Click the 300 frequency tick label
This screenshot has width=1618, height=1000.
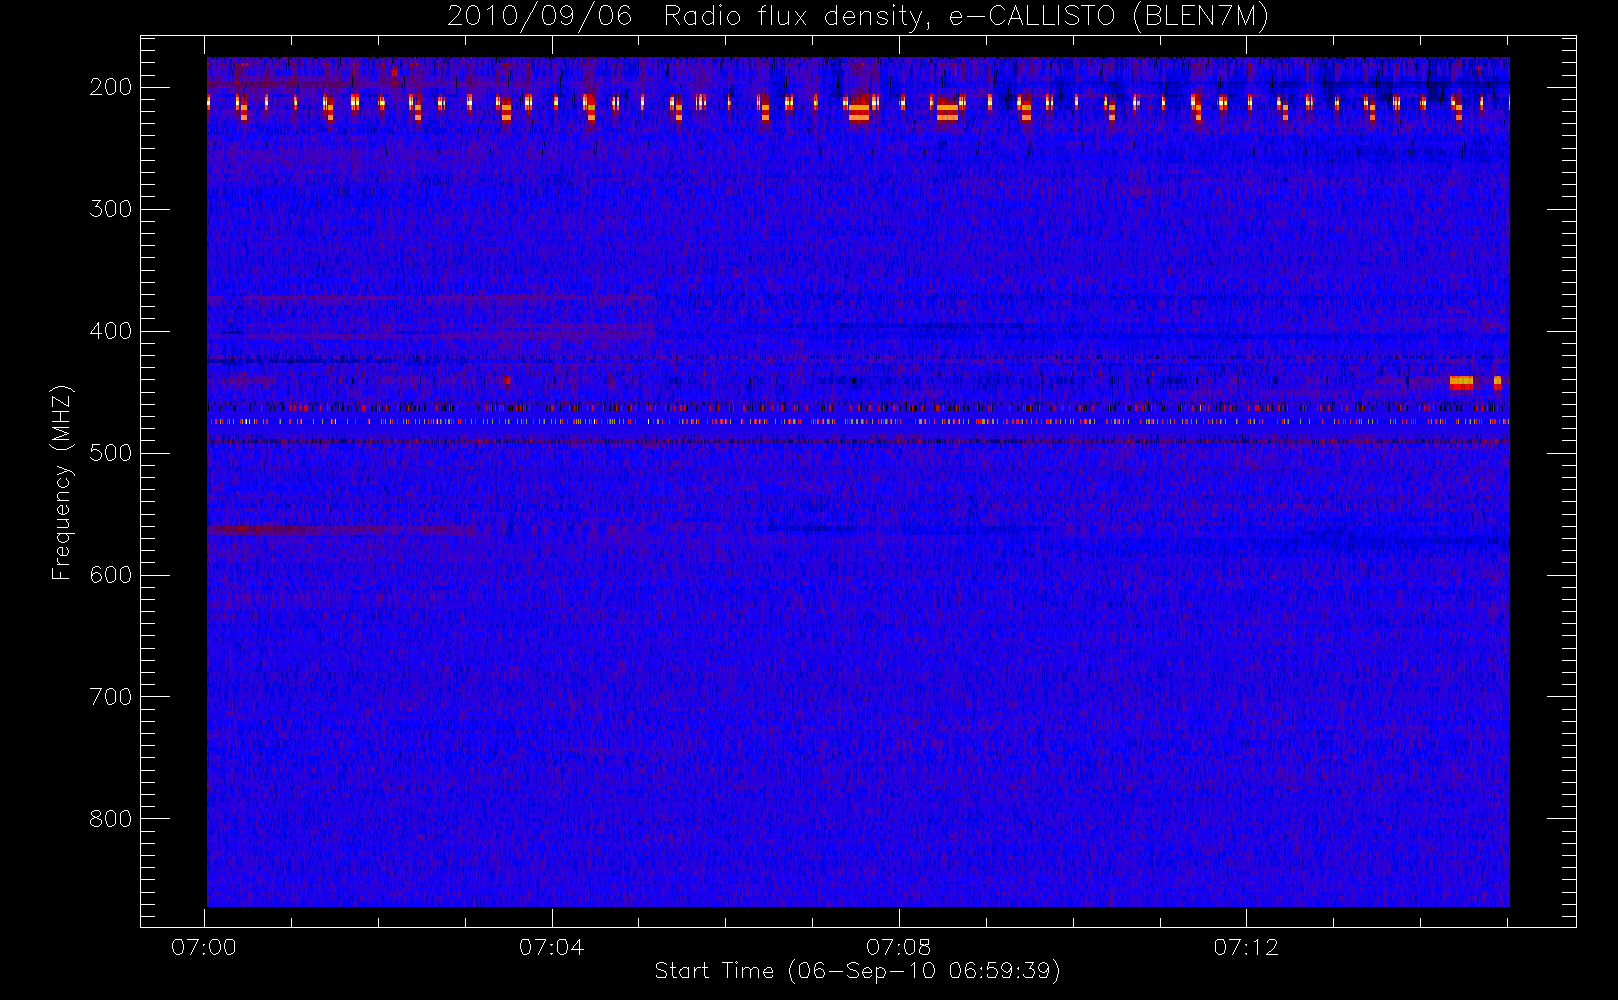point(111,209)
